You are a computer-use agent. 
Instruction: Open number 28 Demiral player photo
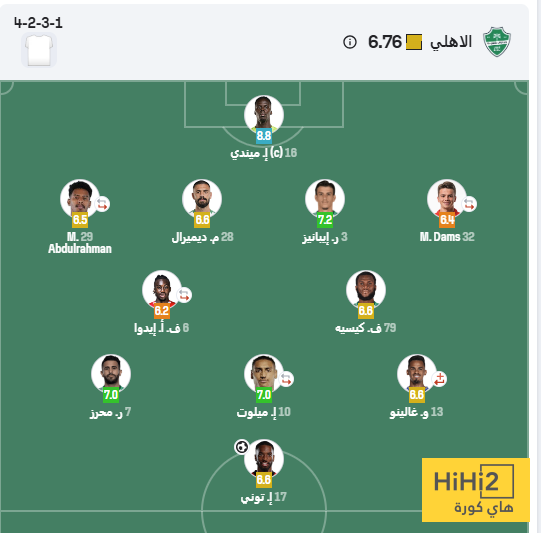[x=202, y=198]
